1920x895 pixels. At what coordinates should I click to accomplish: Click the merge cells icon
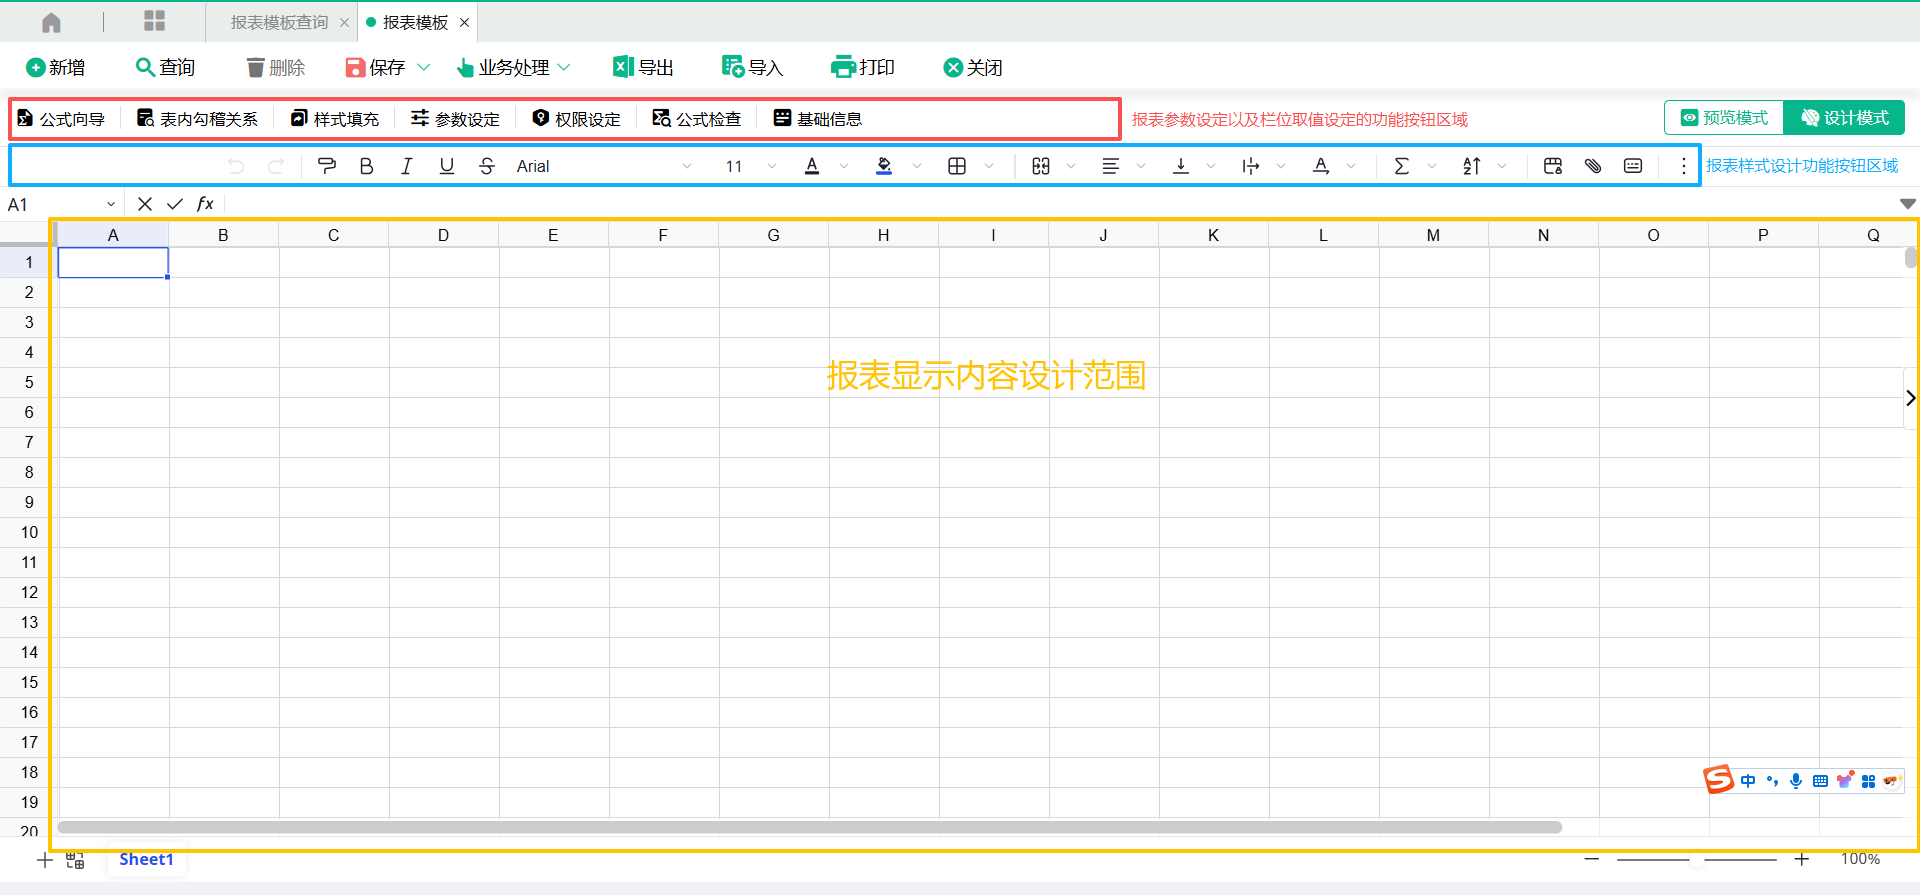click(1041, 166)
